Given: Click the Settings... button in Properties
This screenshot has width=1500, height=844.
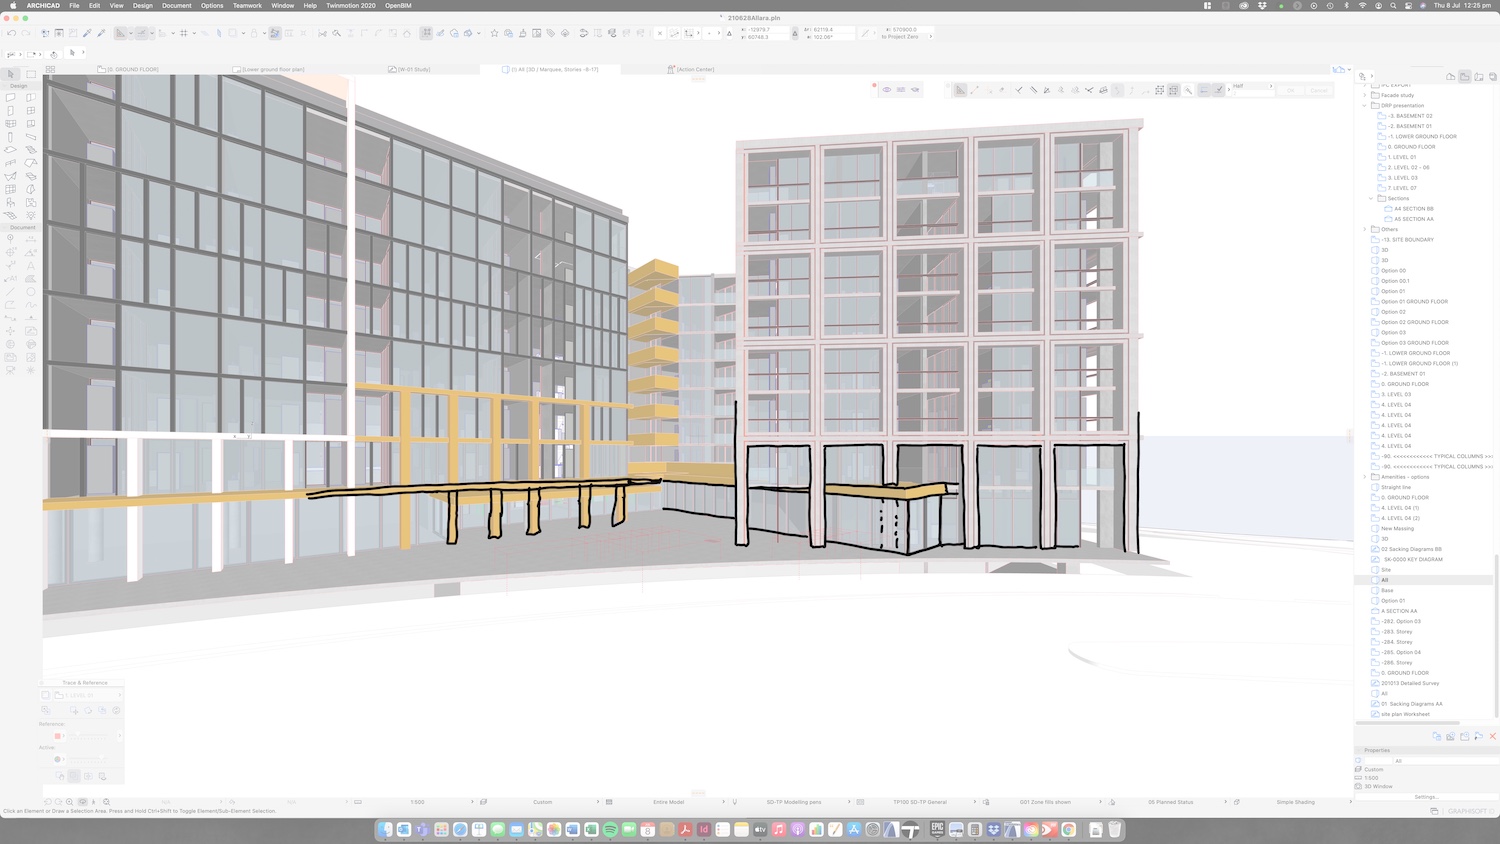Looking at the screenshot, I should [x=1426, y=797].
